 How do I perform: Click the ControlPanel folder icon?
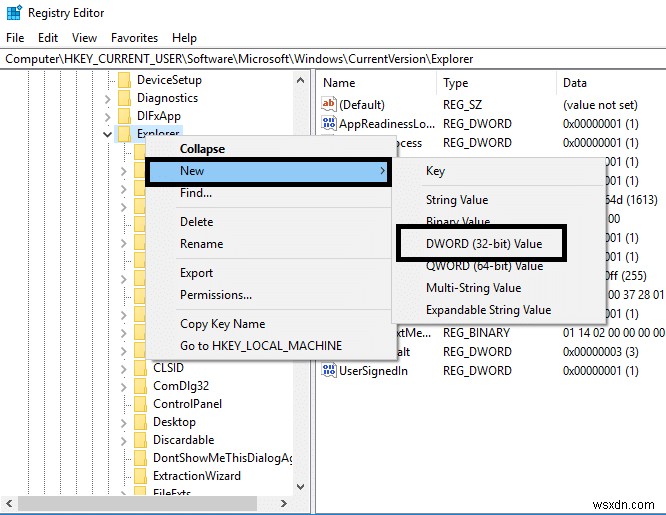[x=141, y=404]
